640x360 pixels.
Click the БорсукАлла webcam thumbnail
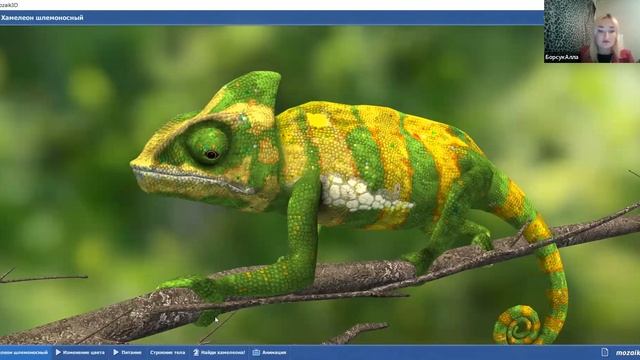[x=592, y=31]
